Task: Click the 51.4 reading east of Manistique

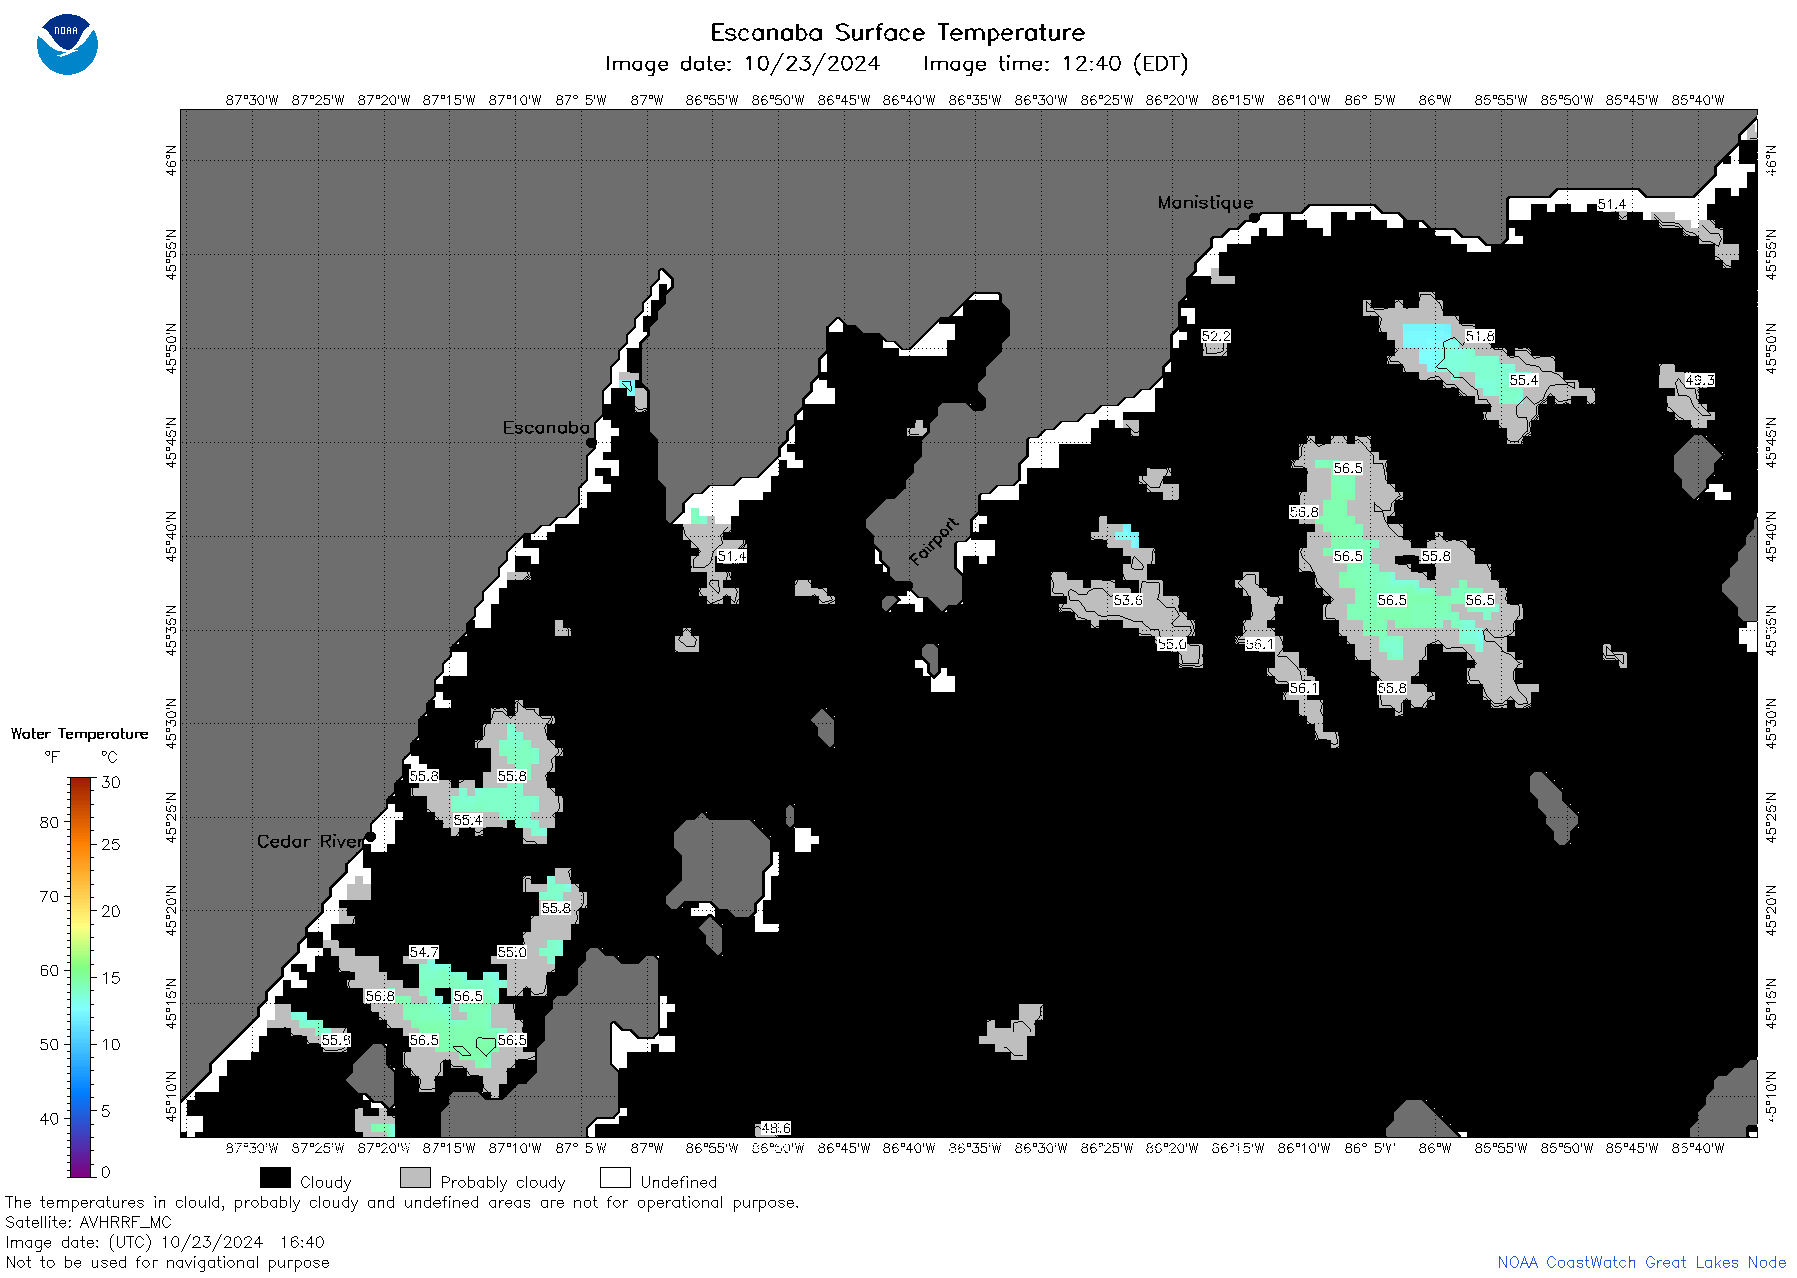Action: [x=1612, y=204]
